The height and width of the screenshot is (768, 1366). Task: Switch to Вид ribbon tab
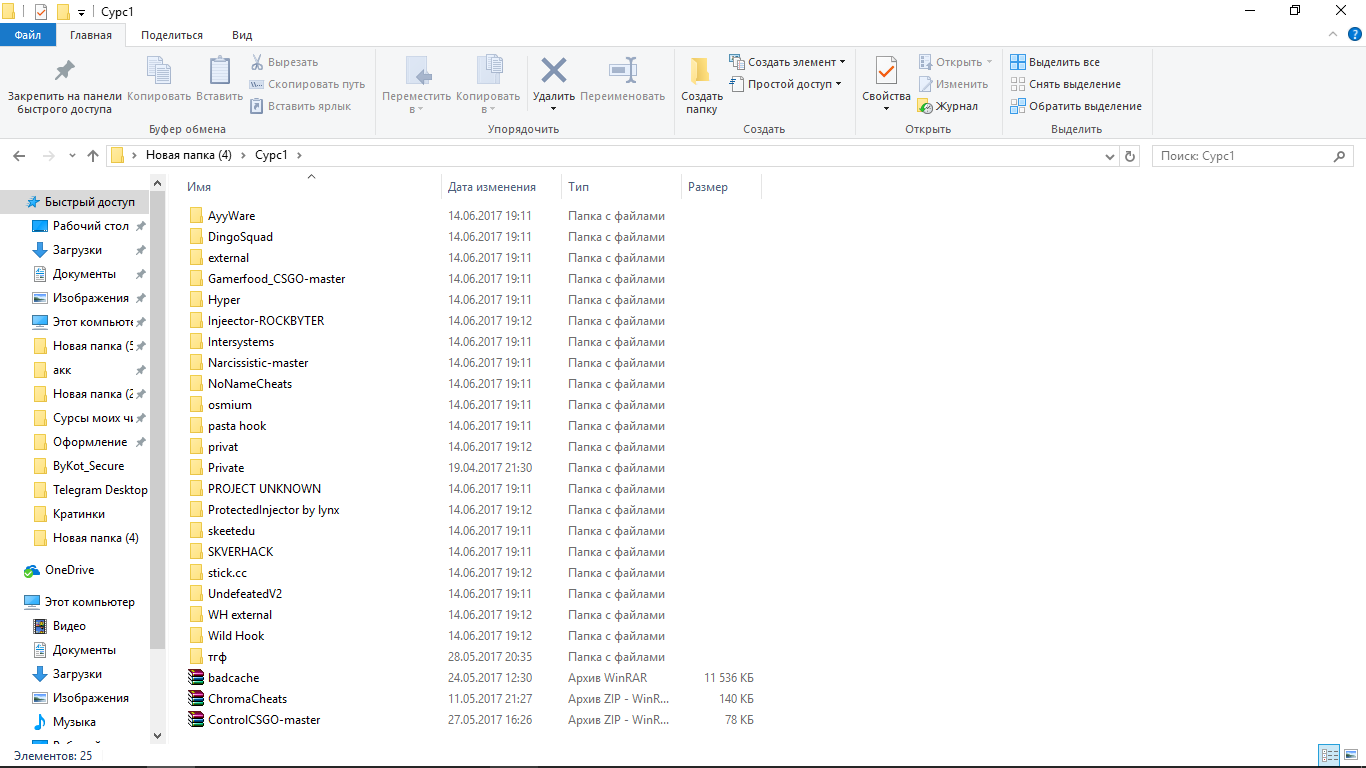point(242,35)
